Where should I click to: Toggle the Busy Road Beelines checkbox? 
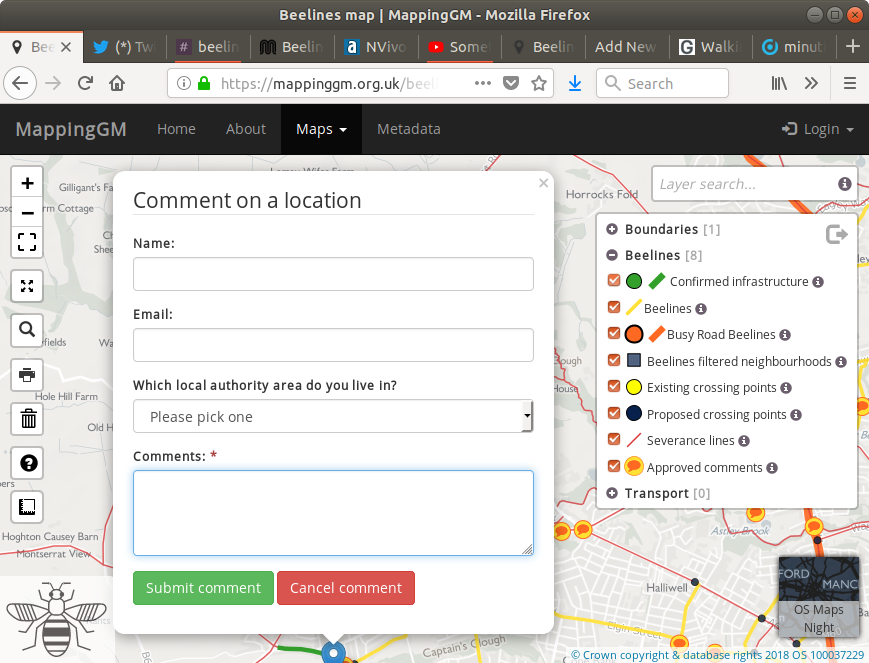pyautogui.click(x=614, y=334)
